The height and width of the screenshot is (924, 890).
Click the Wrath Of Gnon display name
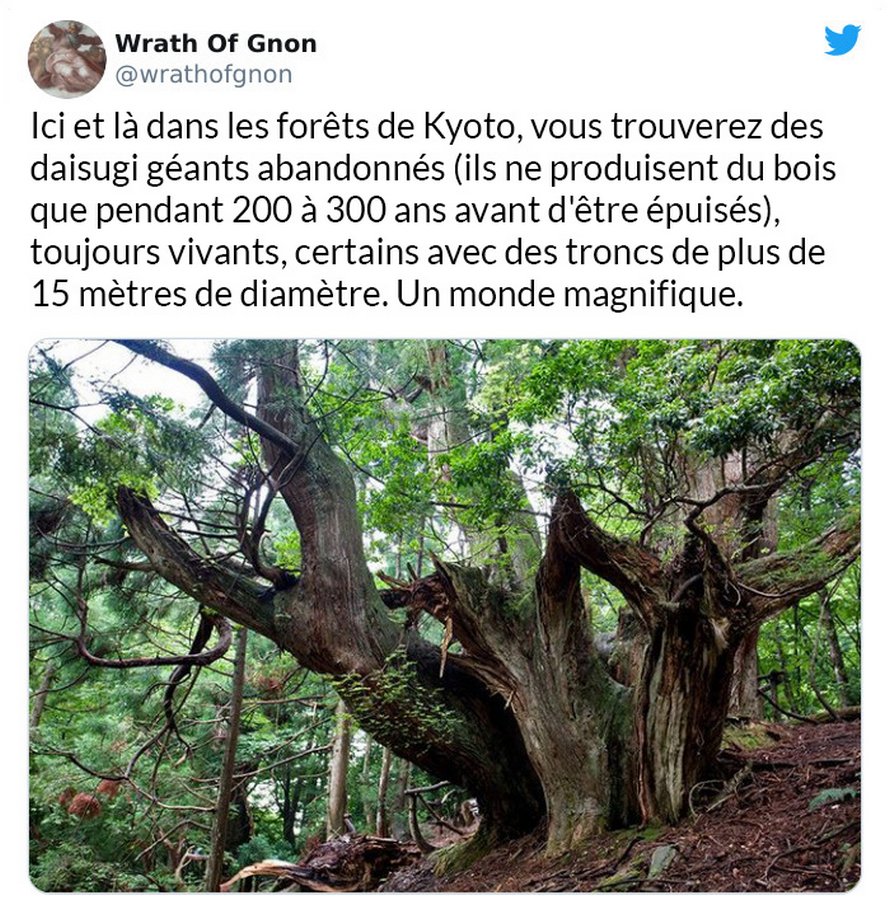point(216,44)
